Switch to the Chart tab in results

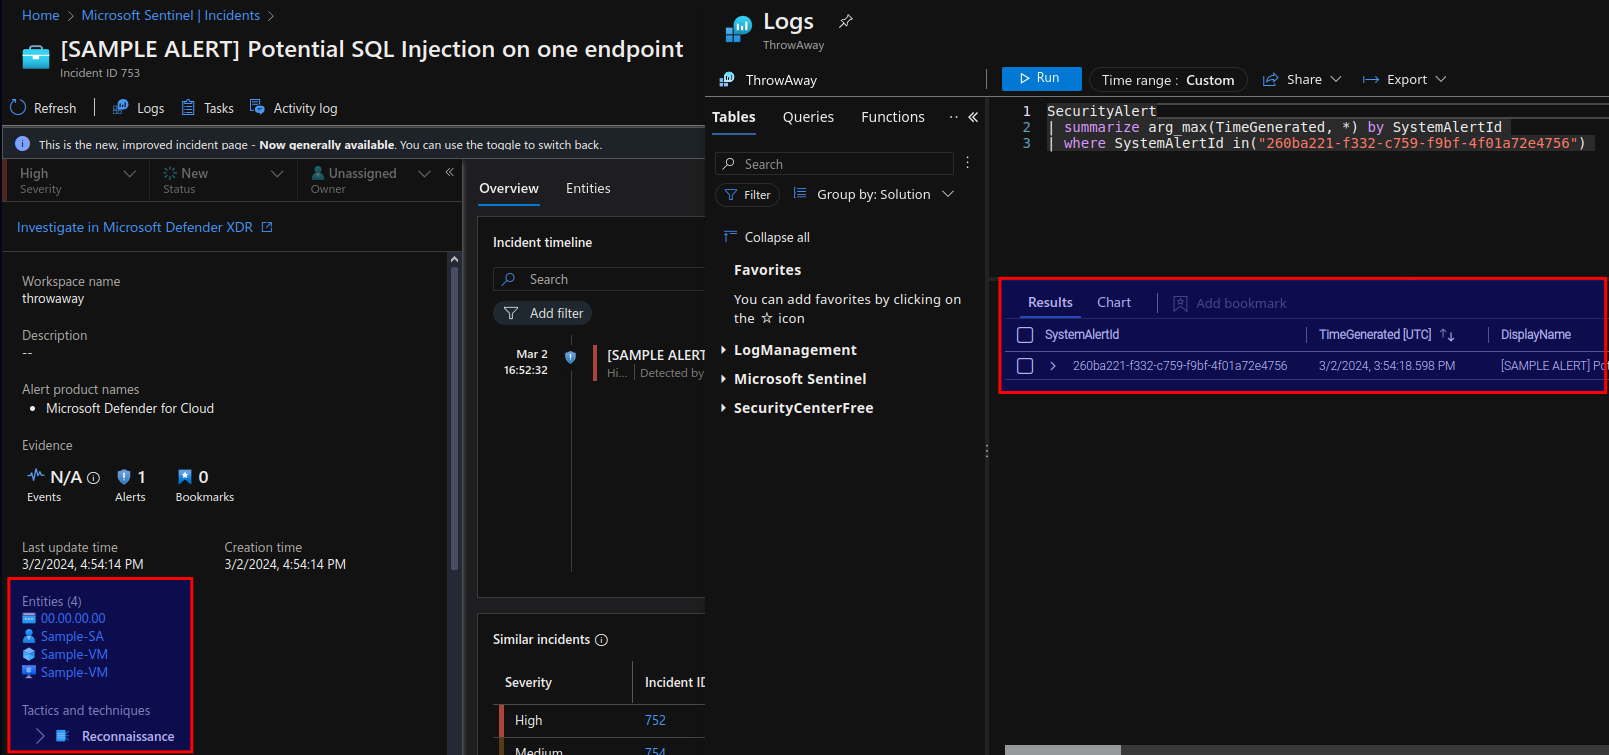[x=1113, y=302]
